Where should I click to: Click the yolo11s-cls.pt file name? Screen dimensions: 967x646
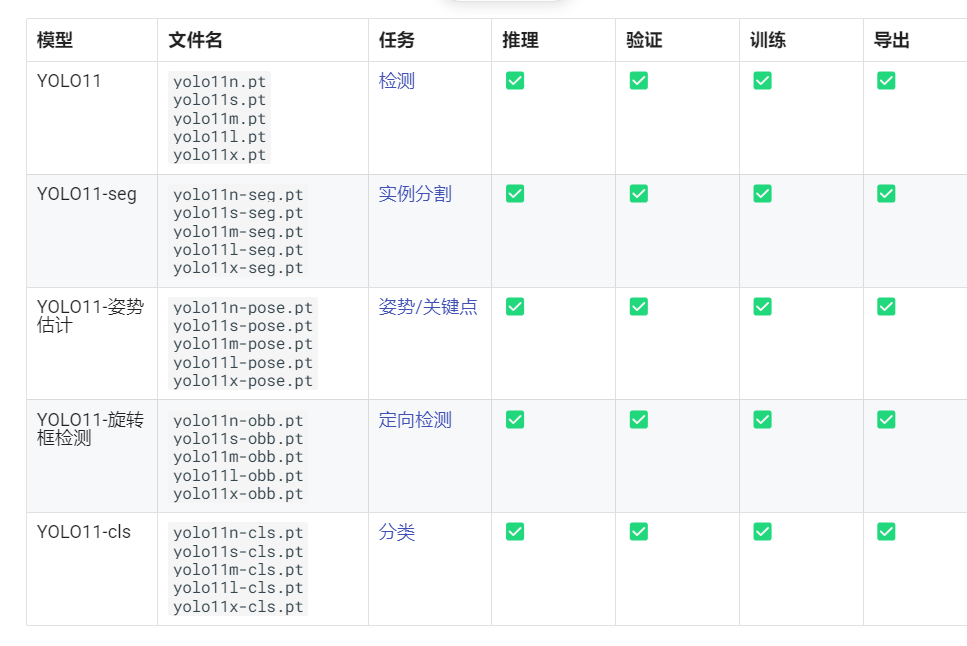238,551
